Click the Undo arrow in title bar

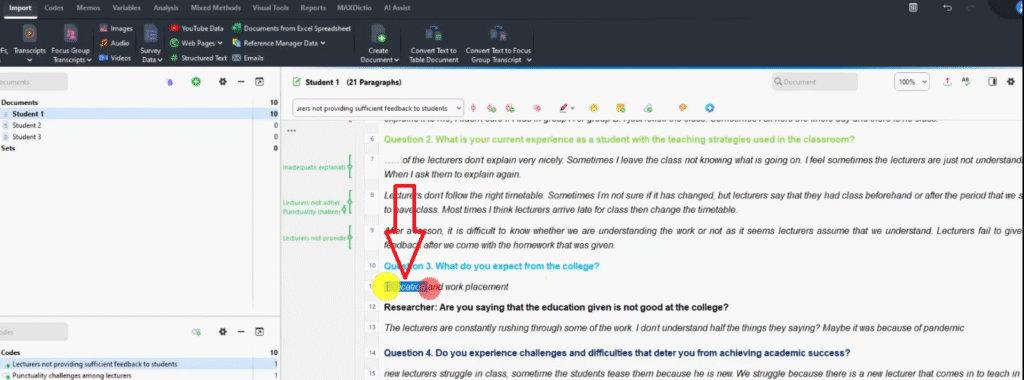tap(948, 7)
